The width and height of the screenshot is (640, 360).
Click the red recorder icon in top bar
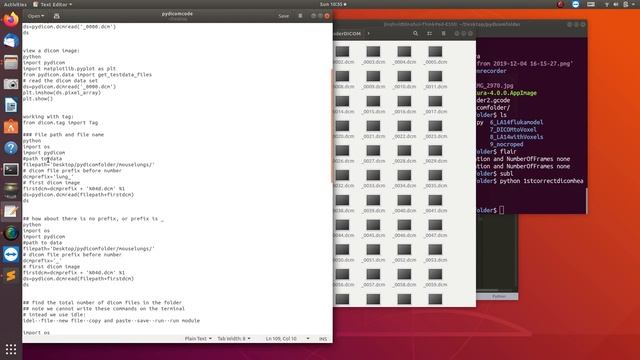pos(560,4)
